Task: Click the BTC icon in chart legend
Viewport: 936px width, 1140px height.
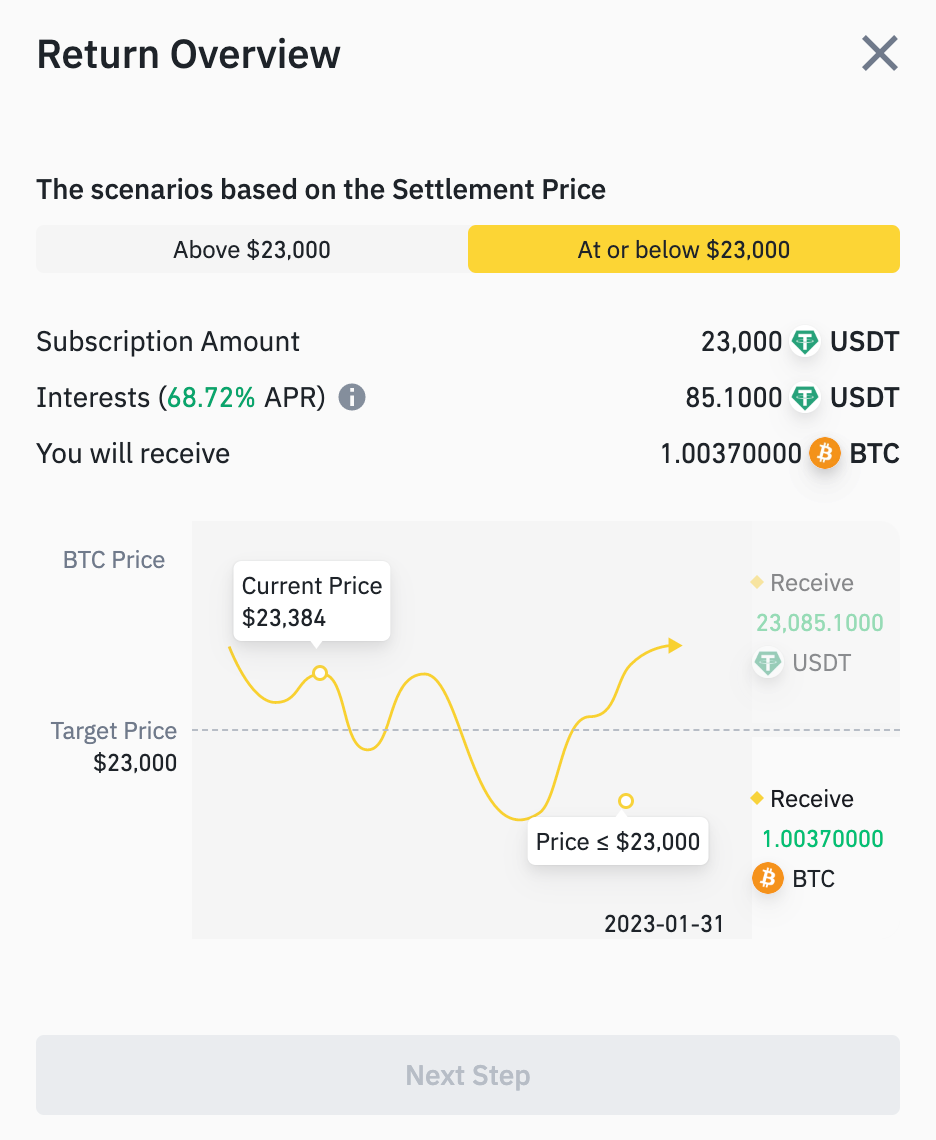Action: [767, 878]
